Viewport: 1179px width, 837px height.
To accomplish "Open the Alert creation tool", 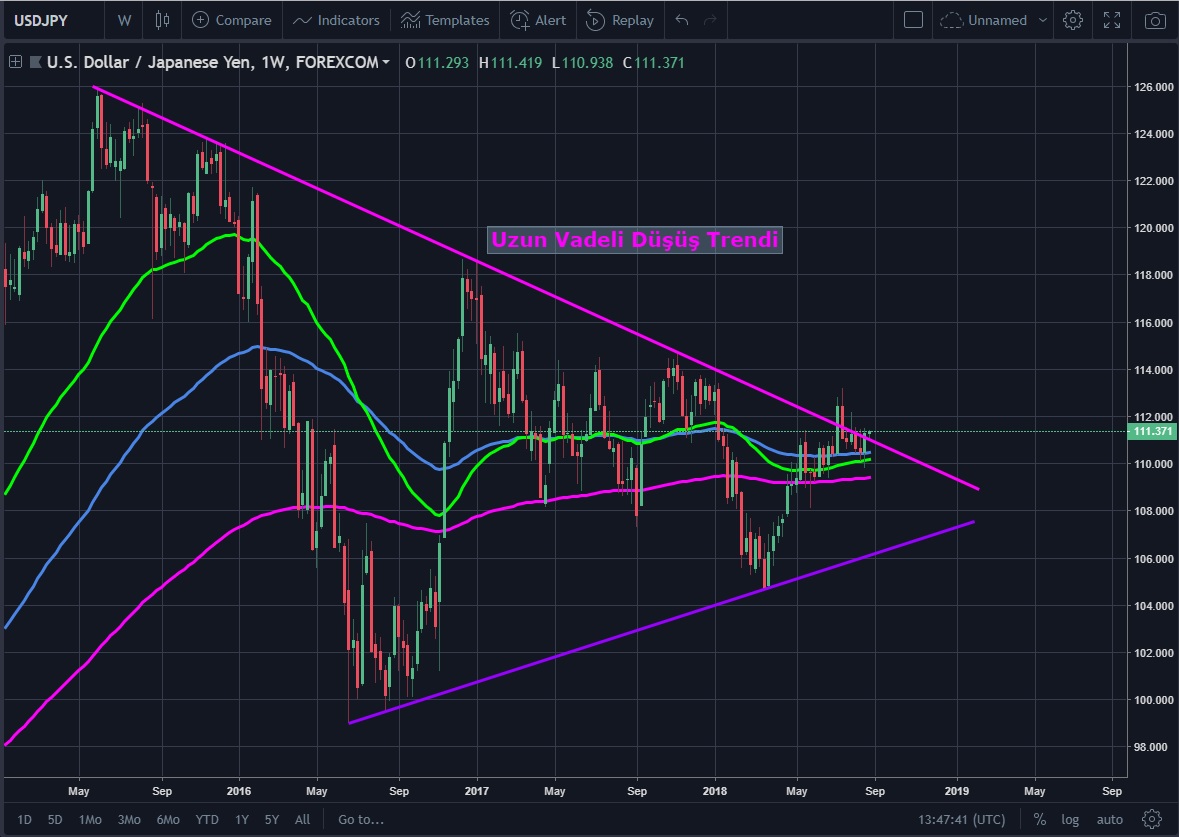I will point(538,20).
